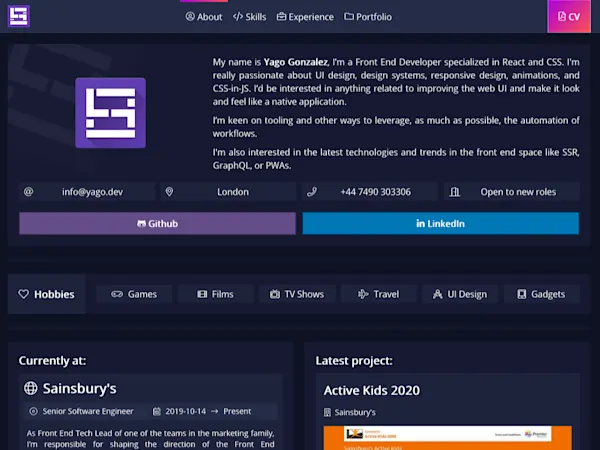Click the calendar icon beside 2019-10-14
This screenshot has height=450, width=600.
point(157,411)
